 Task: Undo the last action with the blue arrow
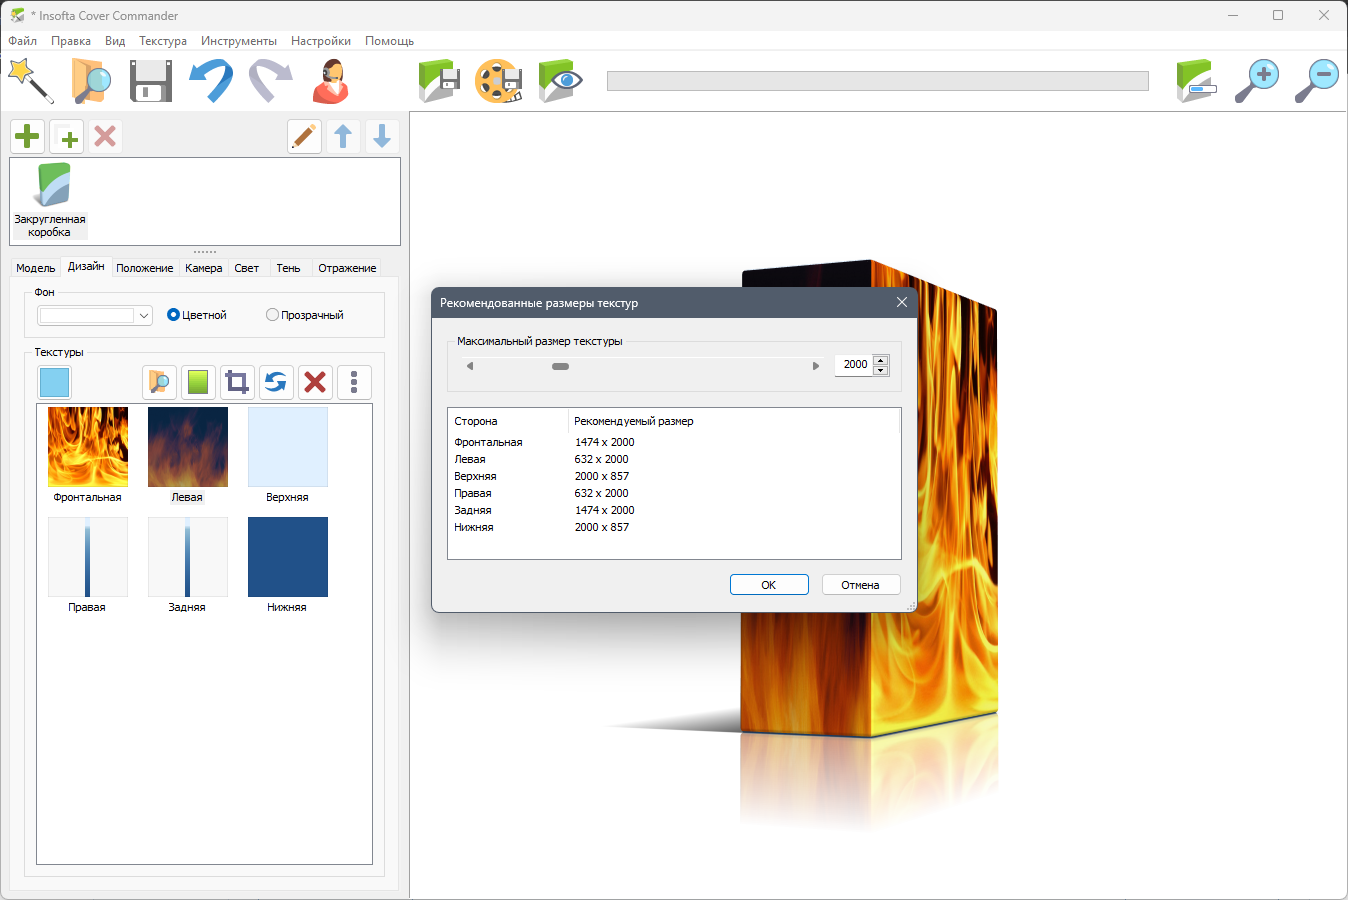click(x=211, y=80)
